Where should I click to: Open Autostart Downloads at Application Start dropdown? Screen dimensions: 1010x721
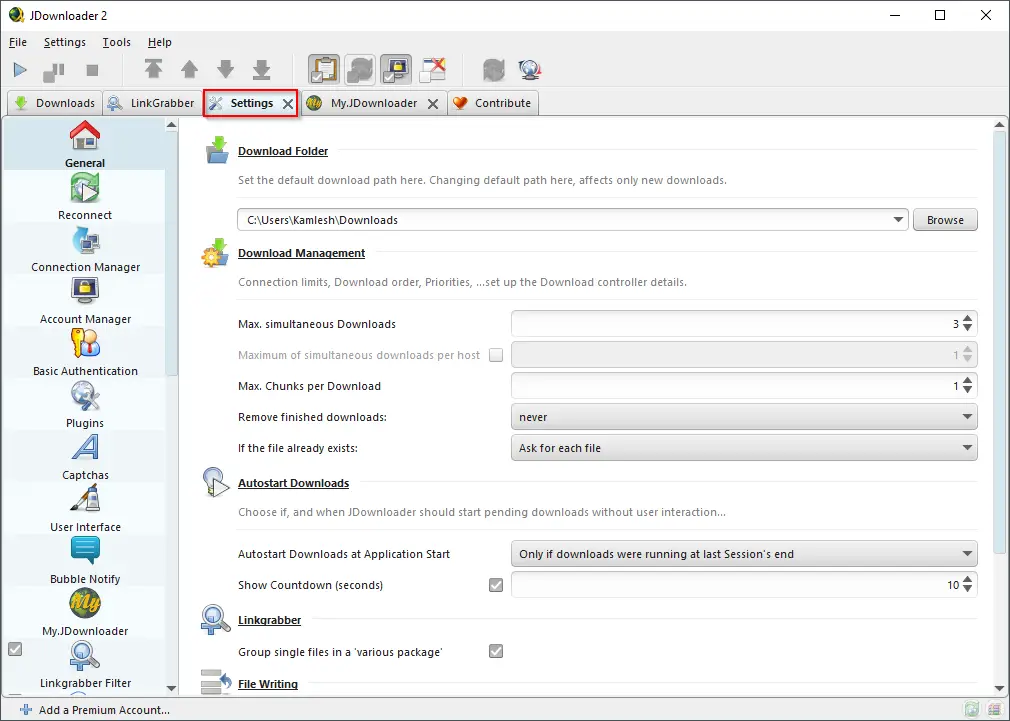click(x=744, y=553)
